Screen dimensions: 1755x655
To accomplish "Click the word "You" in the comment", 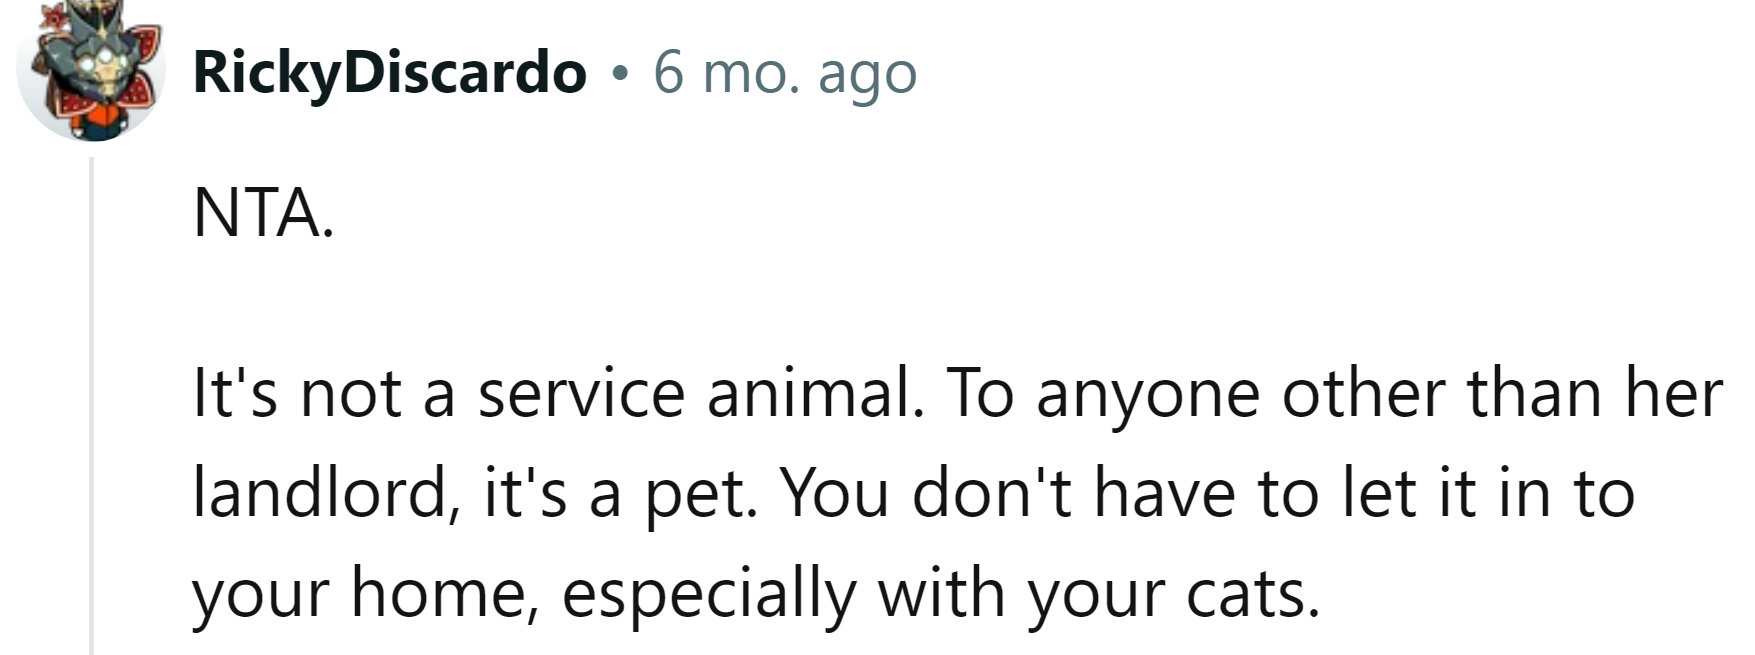I will click(834, 493).
